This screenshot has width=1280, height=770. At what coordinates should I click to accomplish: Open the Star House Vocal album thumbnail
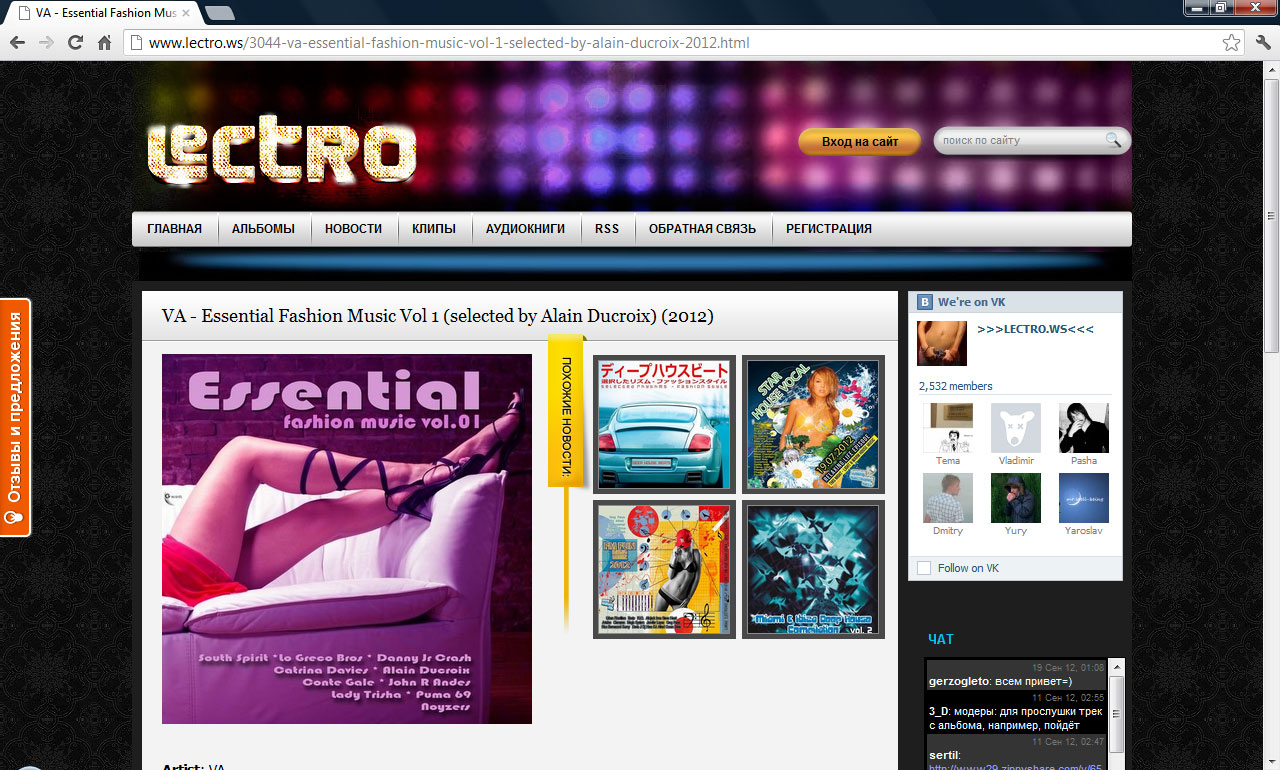[813, 425]
